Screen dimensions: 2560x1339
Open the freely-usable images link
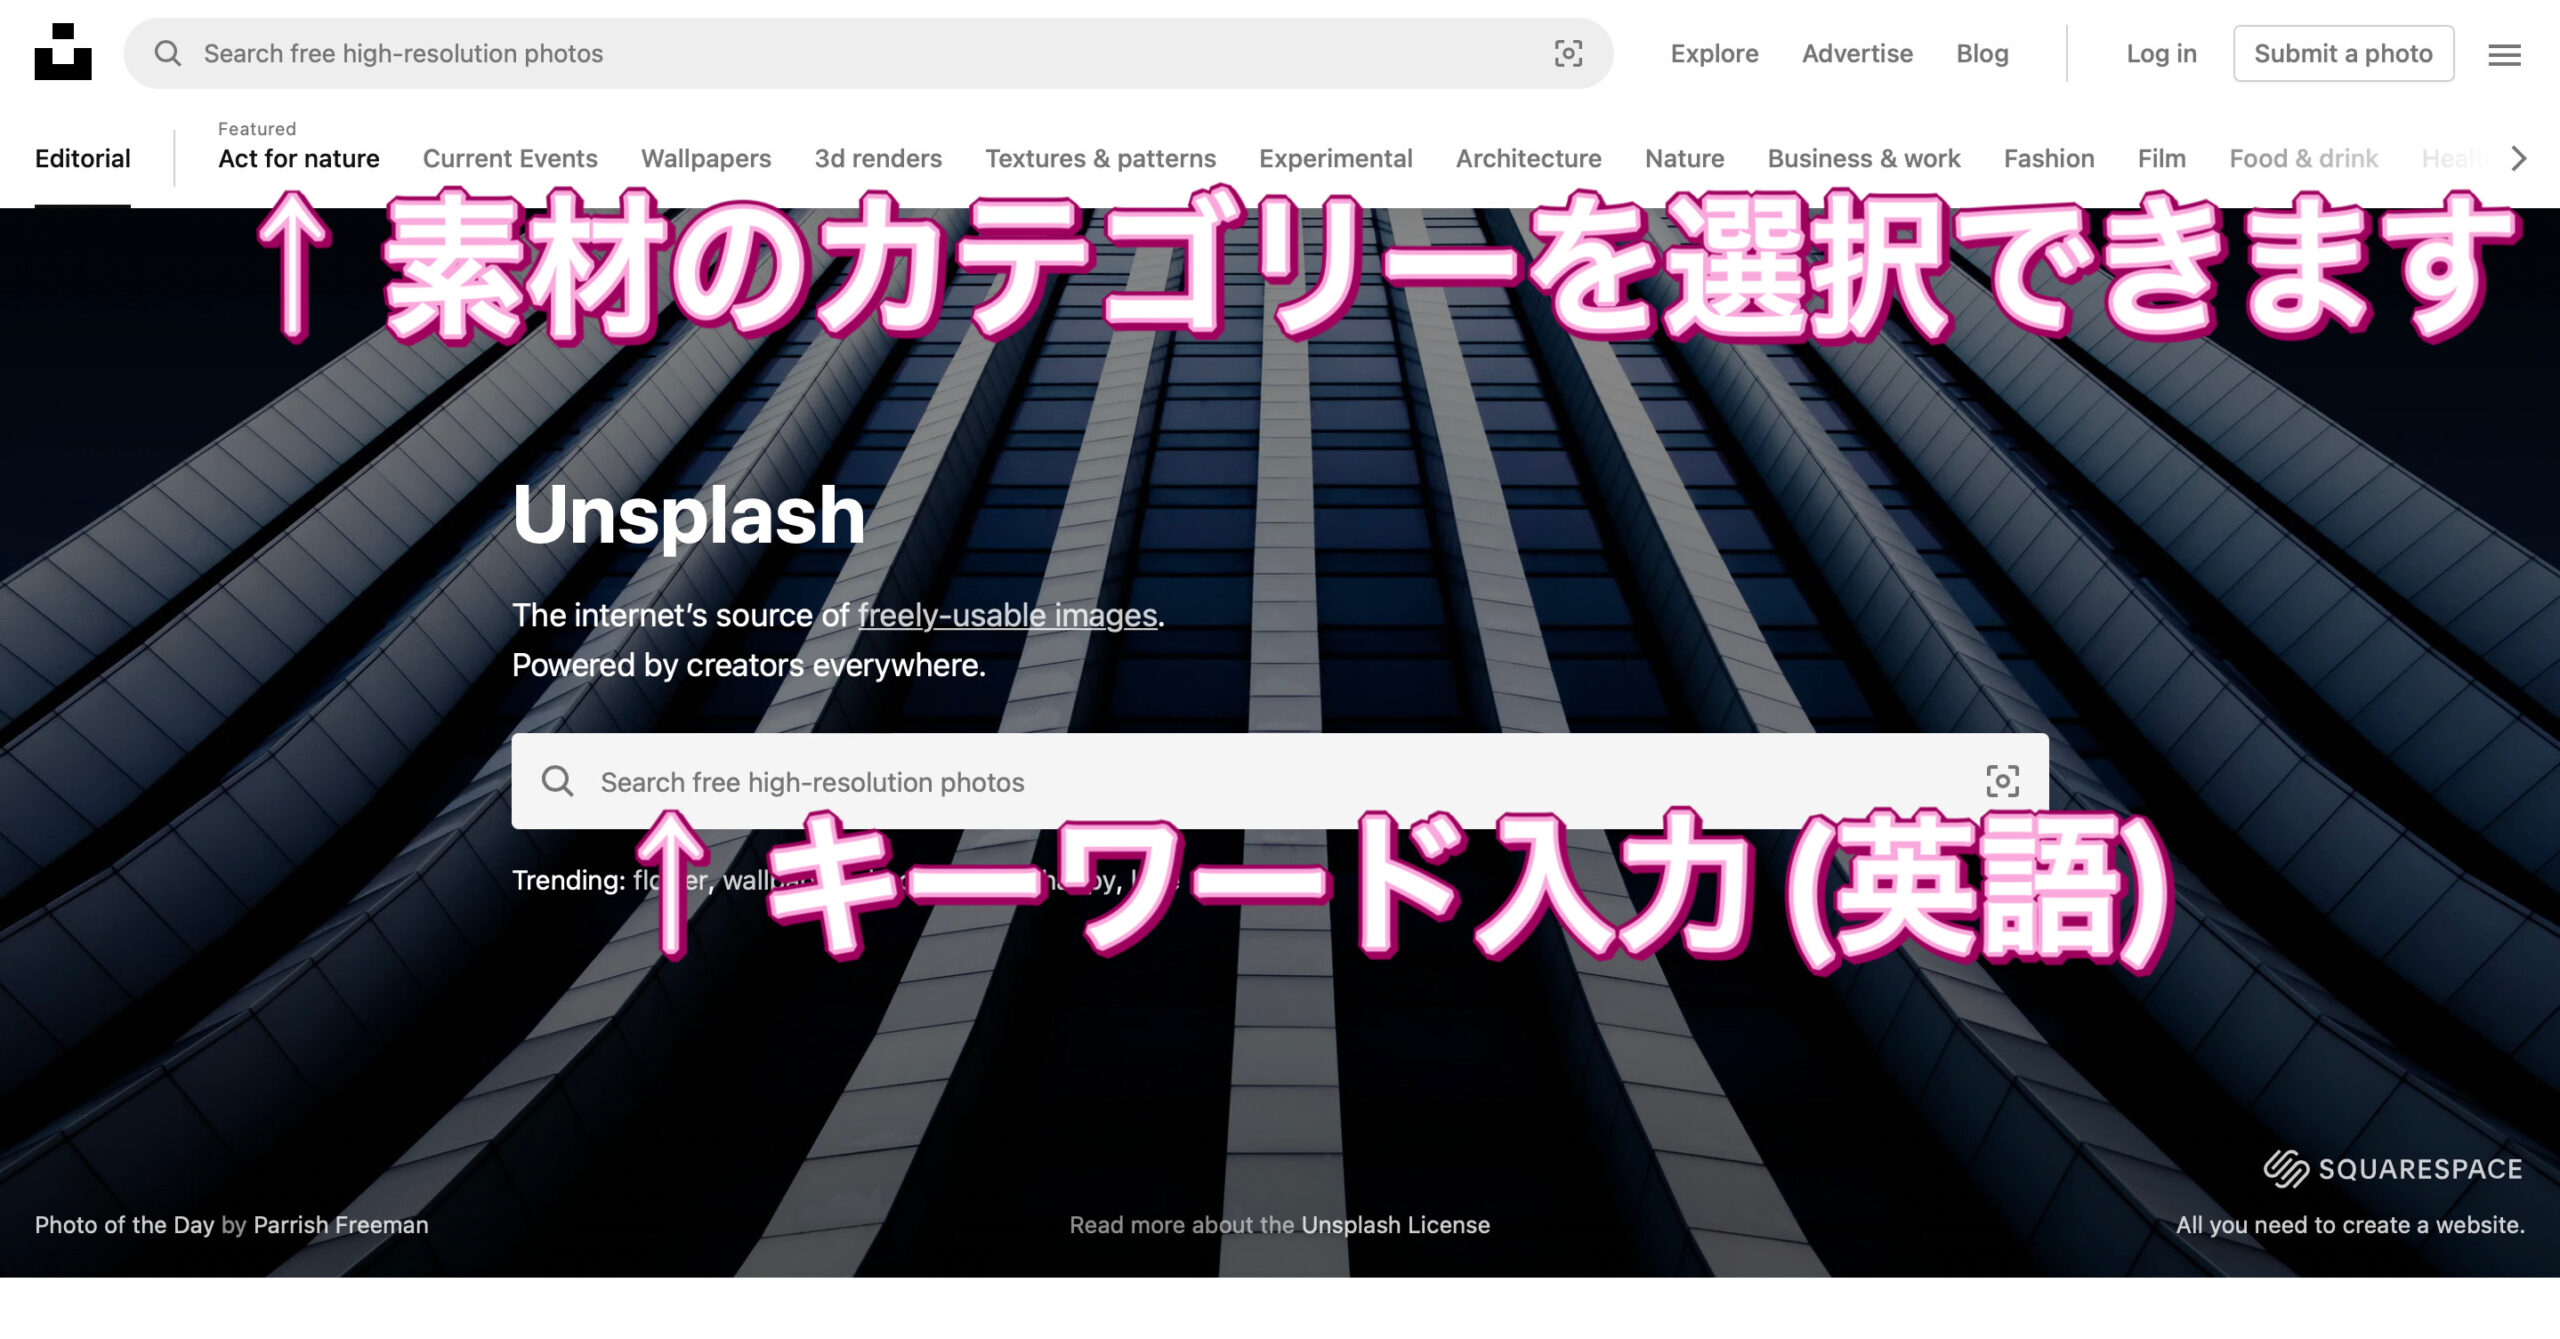tap(1007, 615)
